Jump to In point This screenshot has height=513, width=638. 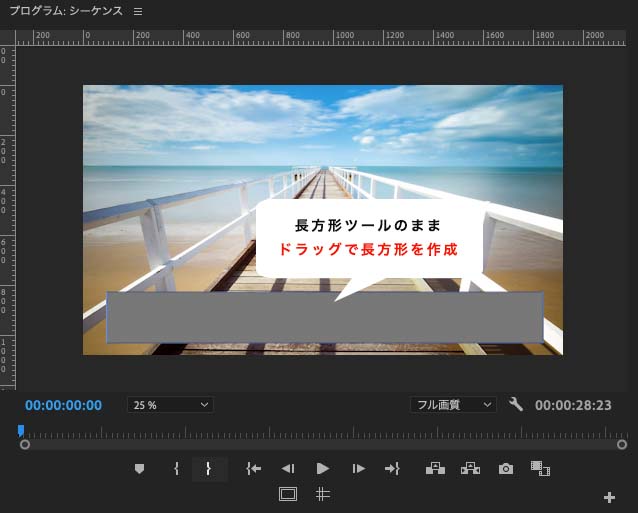(x=253, y=468)
